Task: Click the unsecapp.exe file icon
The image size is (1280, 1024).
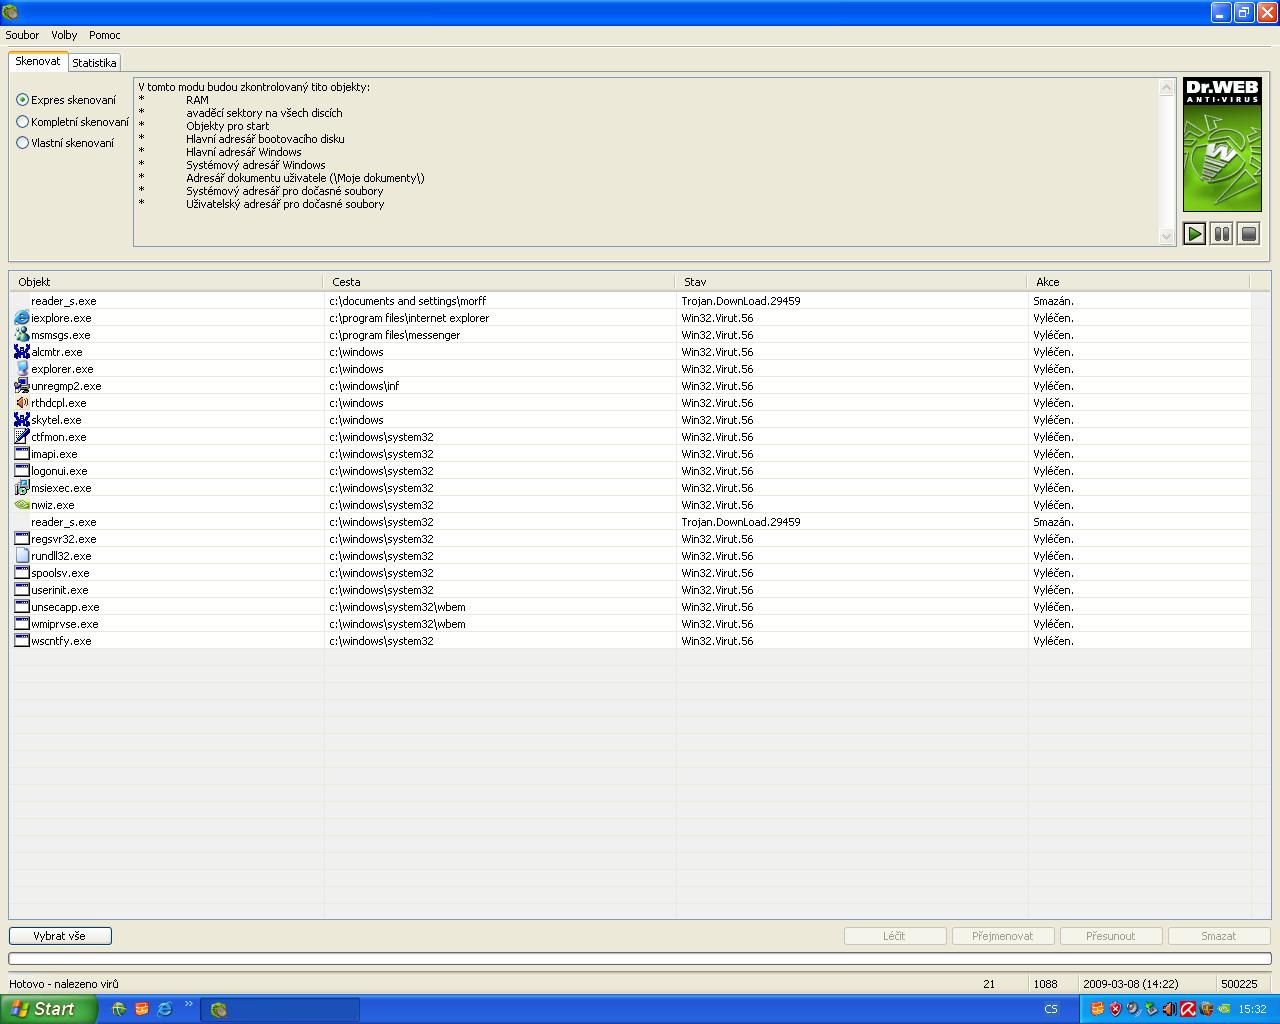Action: (x=22, y=607)
